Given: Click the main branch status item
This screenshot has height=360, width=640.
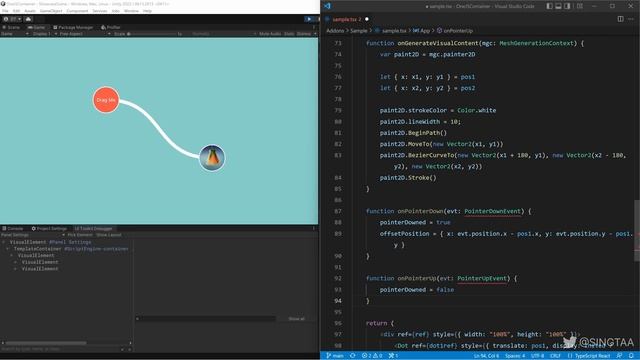Looking at the screenshot, I should click(335, 356).
